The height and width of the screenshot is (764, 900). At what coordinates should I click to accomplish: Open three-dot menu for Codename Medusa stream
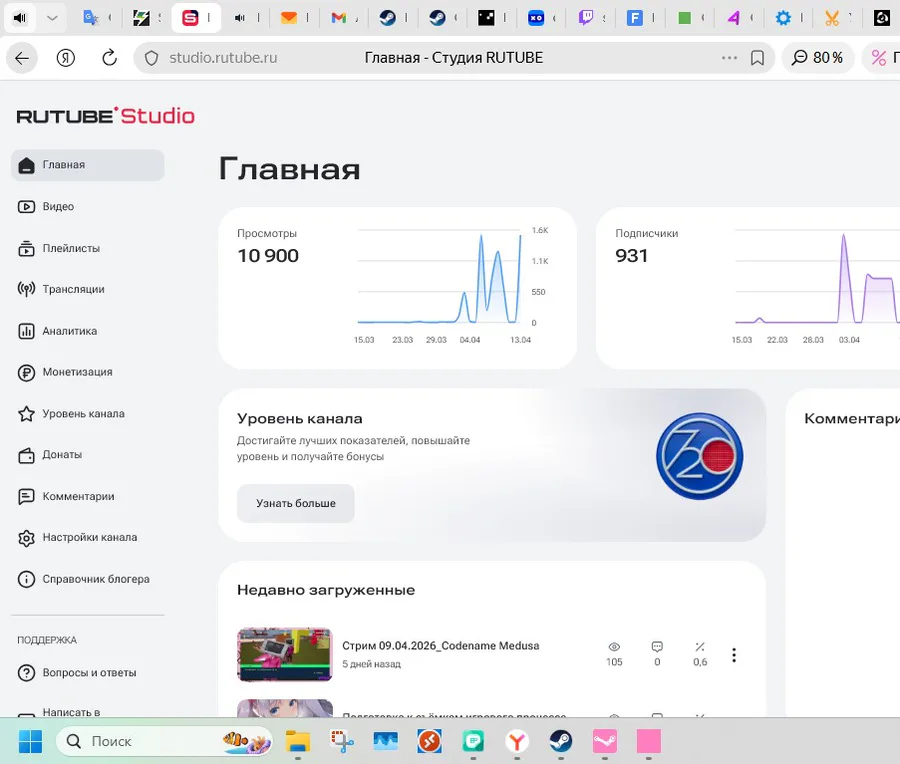(x=734, y=655)
